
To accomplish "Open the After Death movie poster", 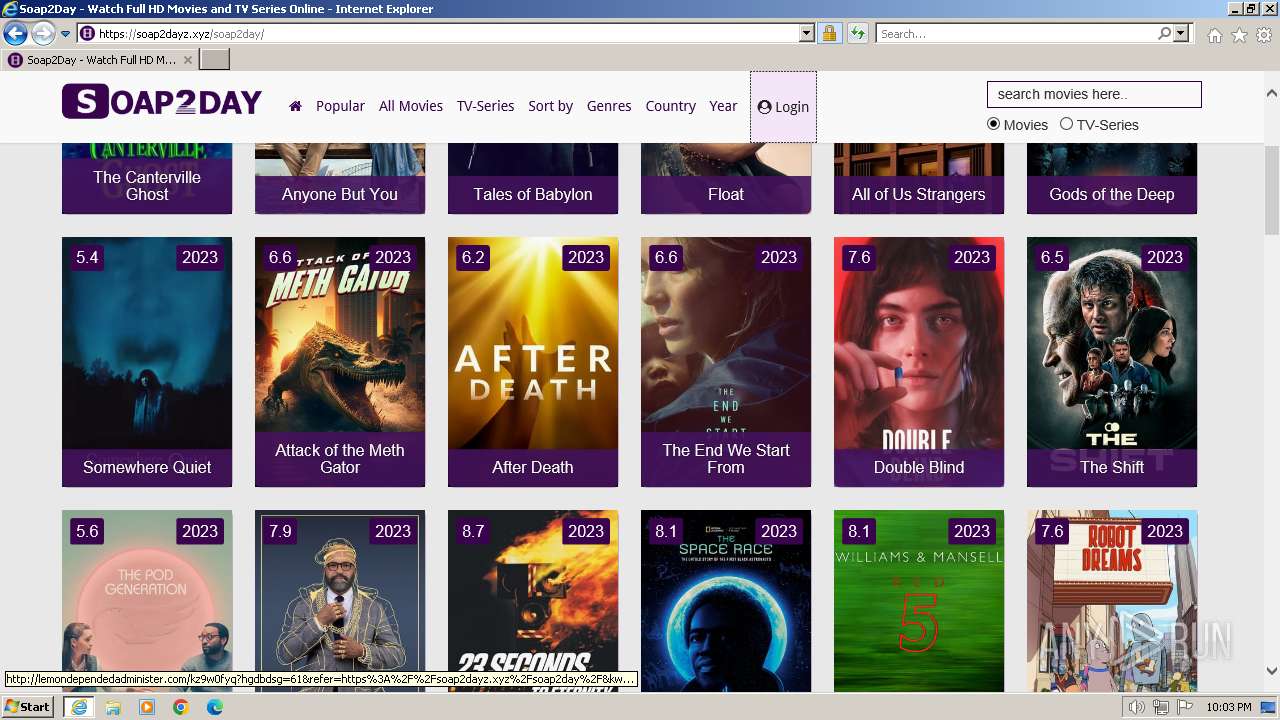I will 533,362.
